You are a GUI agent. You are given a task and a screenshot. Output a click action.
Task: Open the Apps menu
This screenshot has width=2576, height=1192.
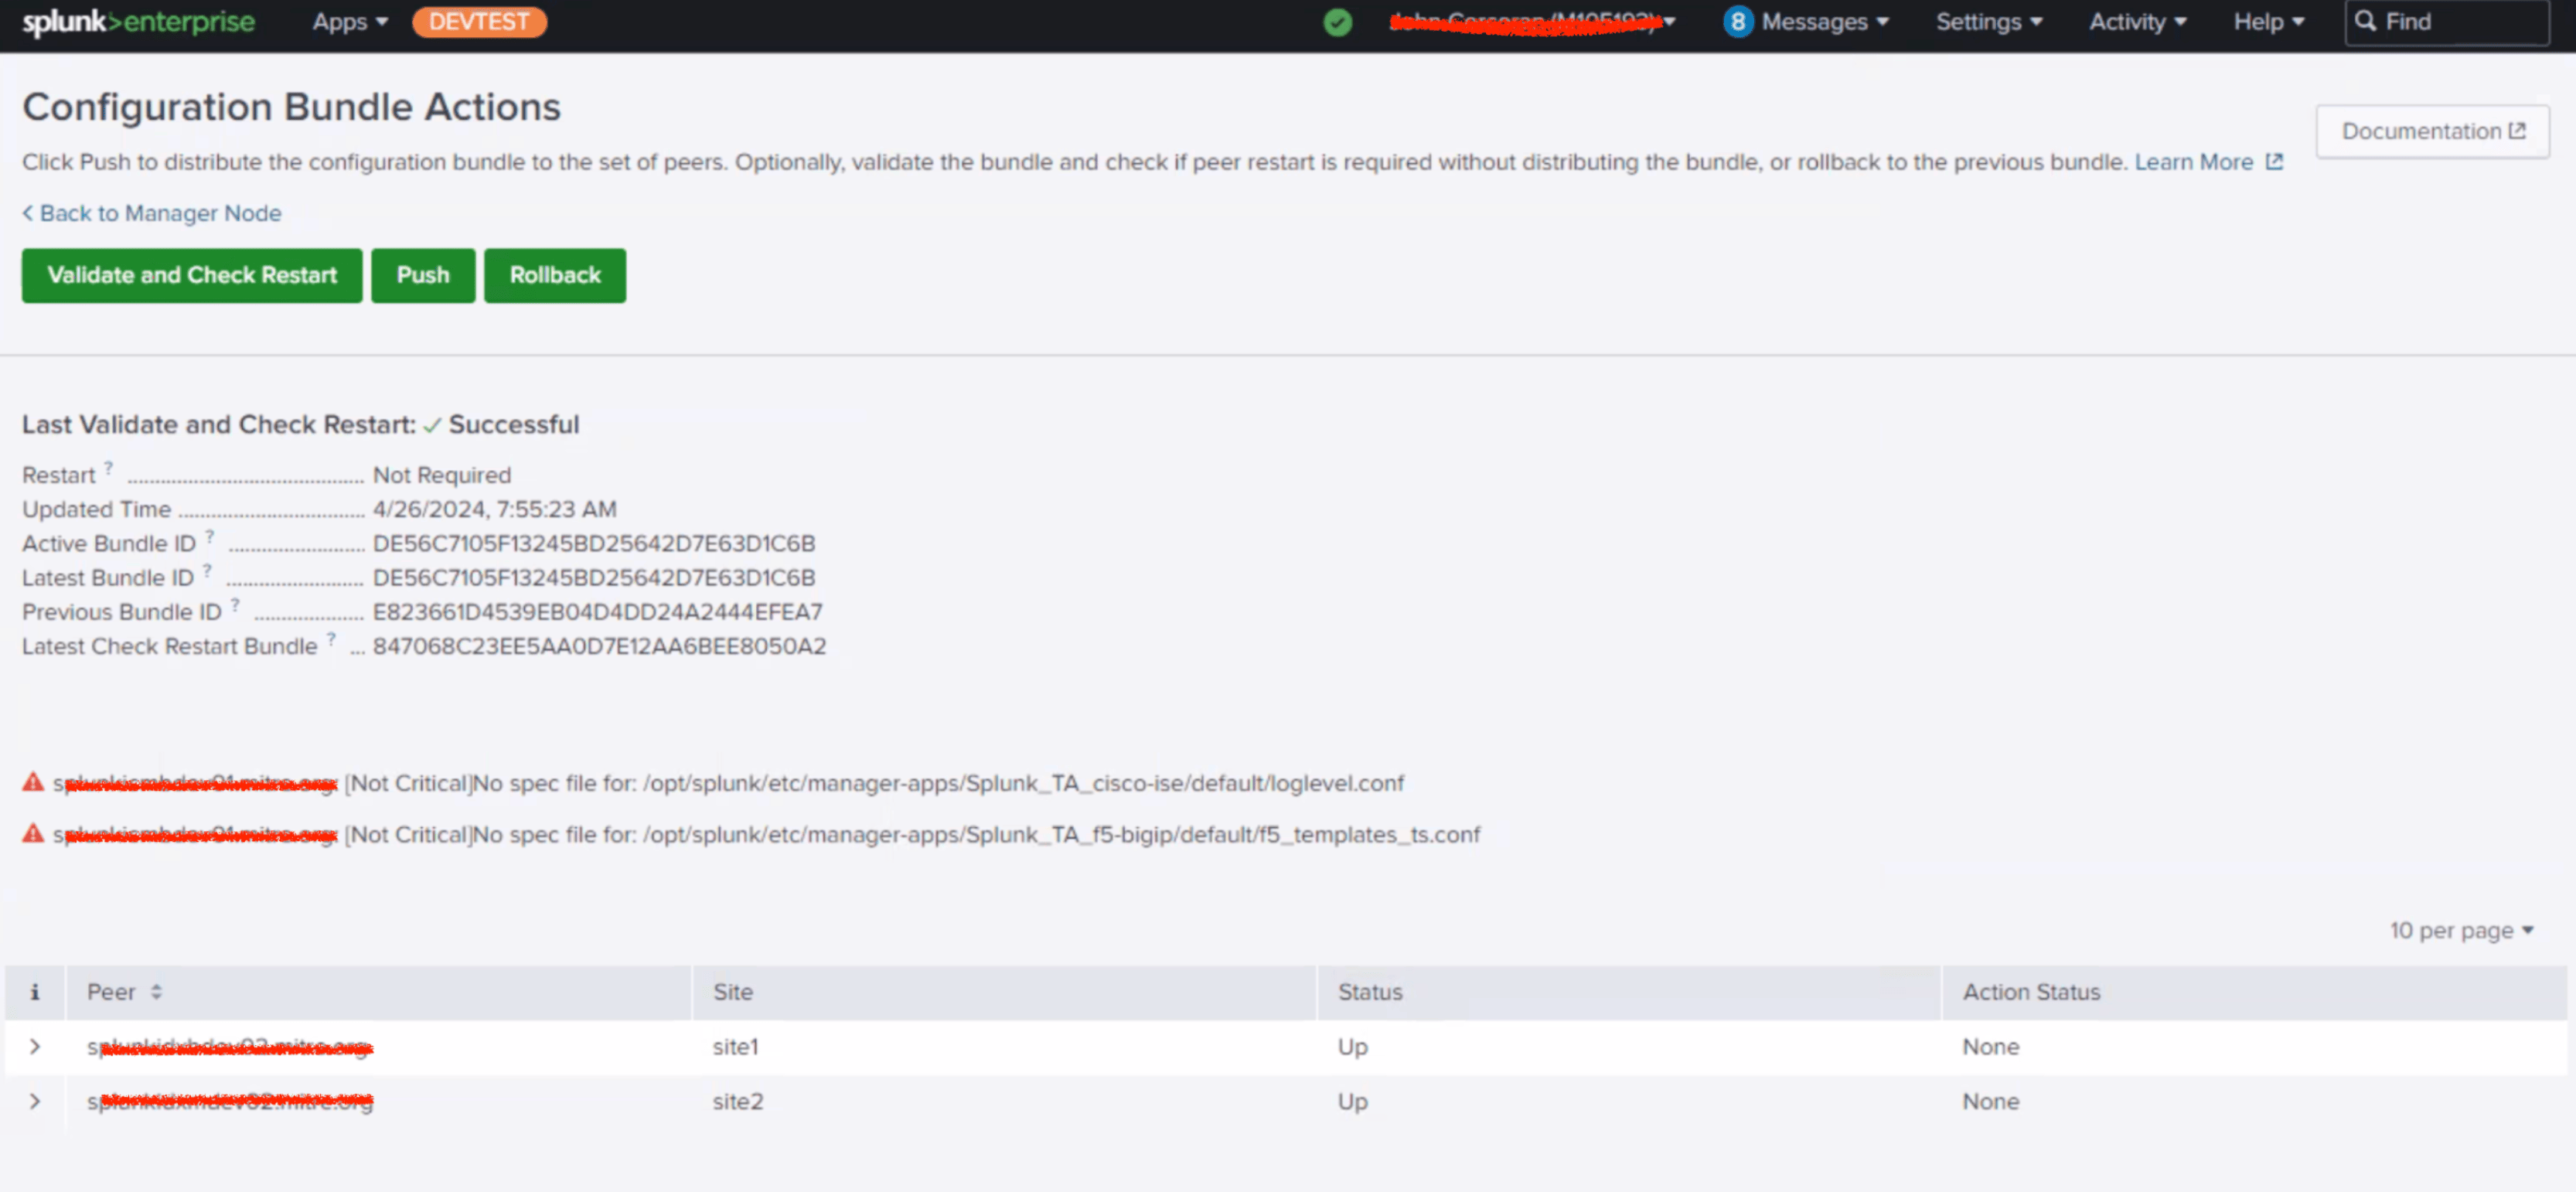coord(349,22)
